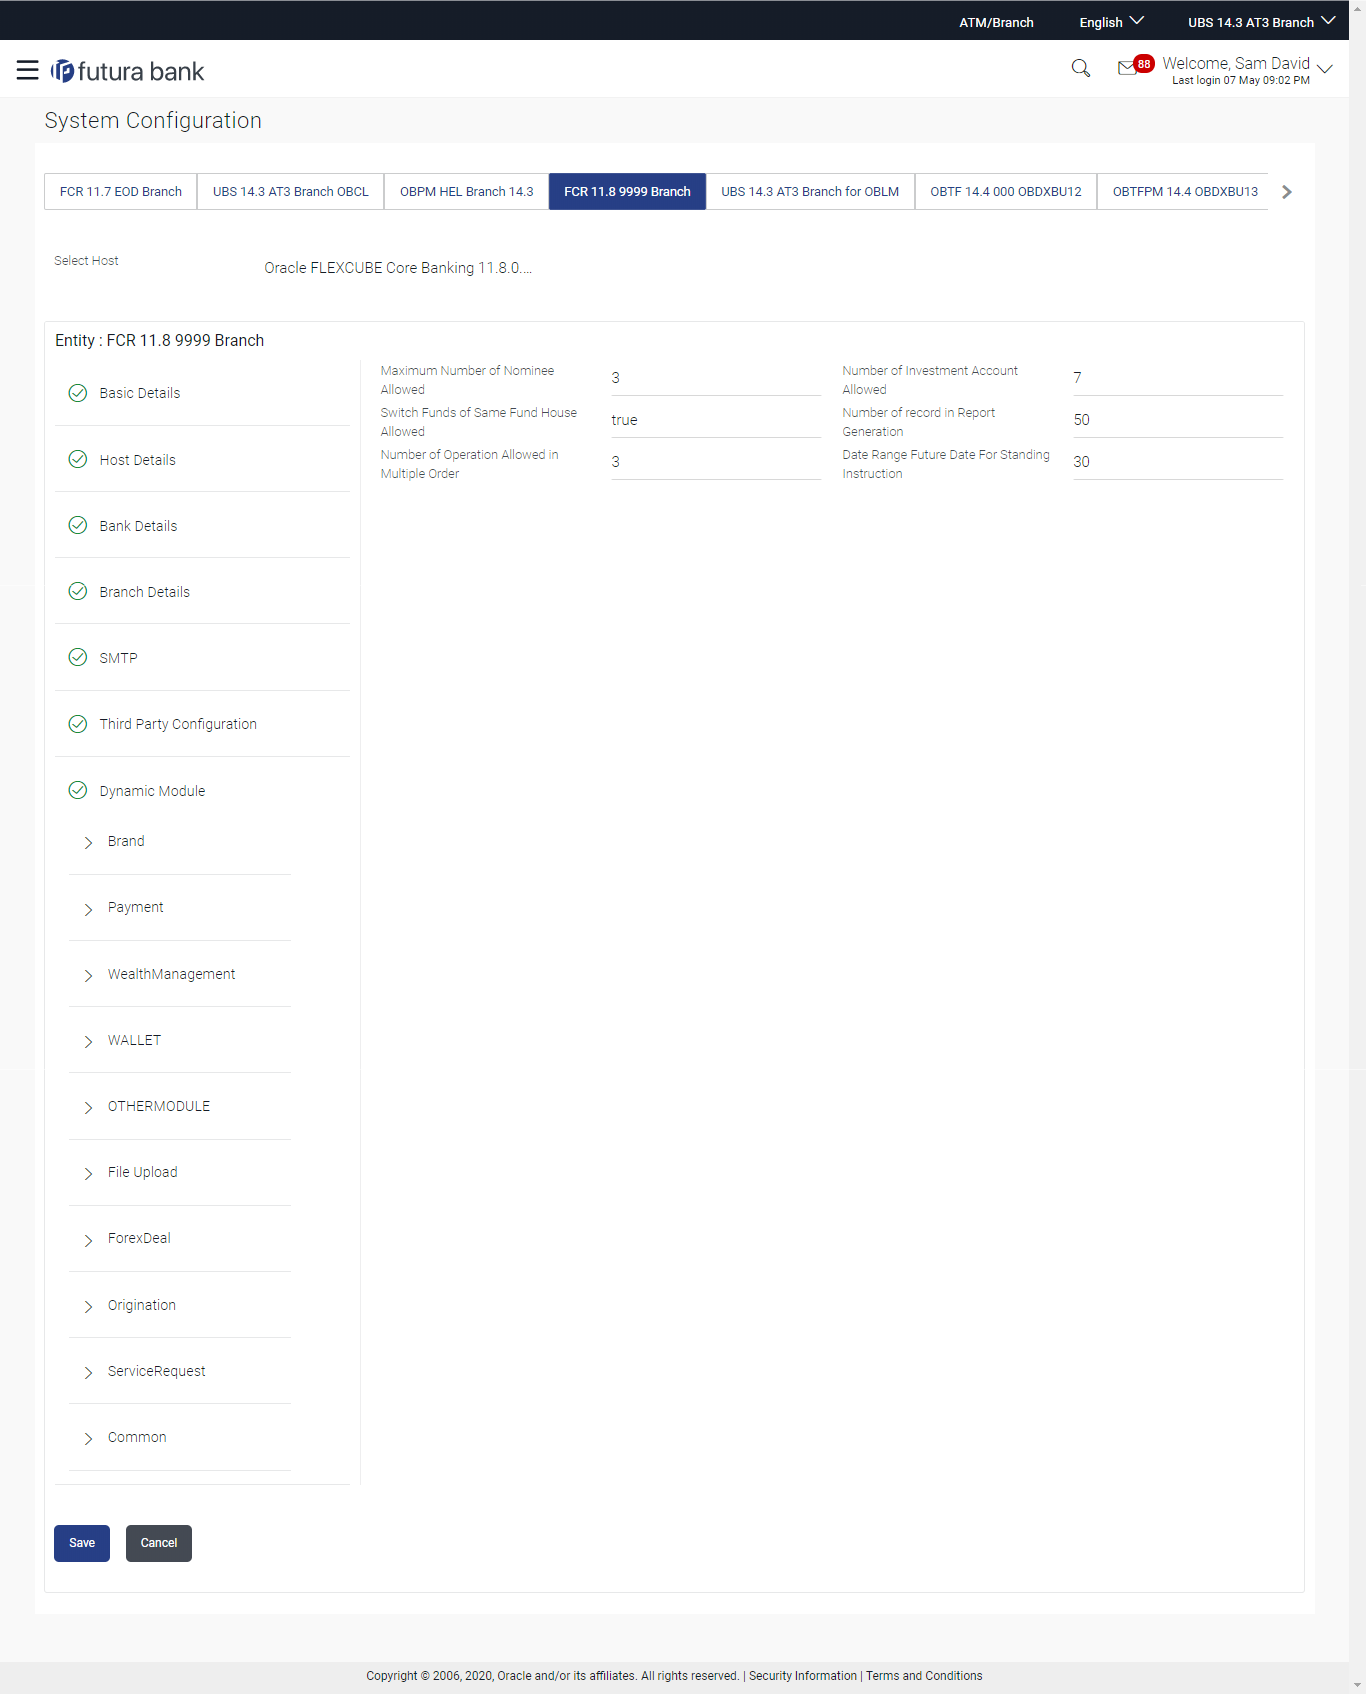
Task: Click the Host Details check icon
Action: pyautogui.click(x=78, y=459)
